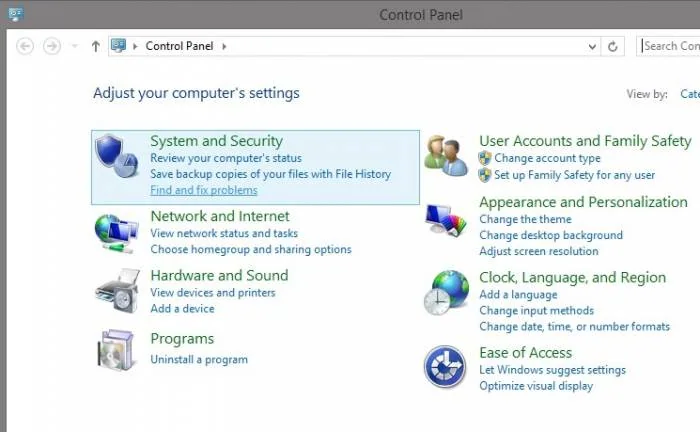Open the Programs box icon
Screen dimensions: 700x432
(x=116, y=350)
